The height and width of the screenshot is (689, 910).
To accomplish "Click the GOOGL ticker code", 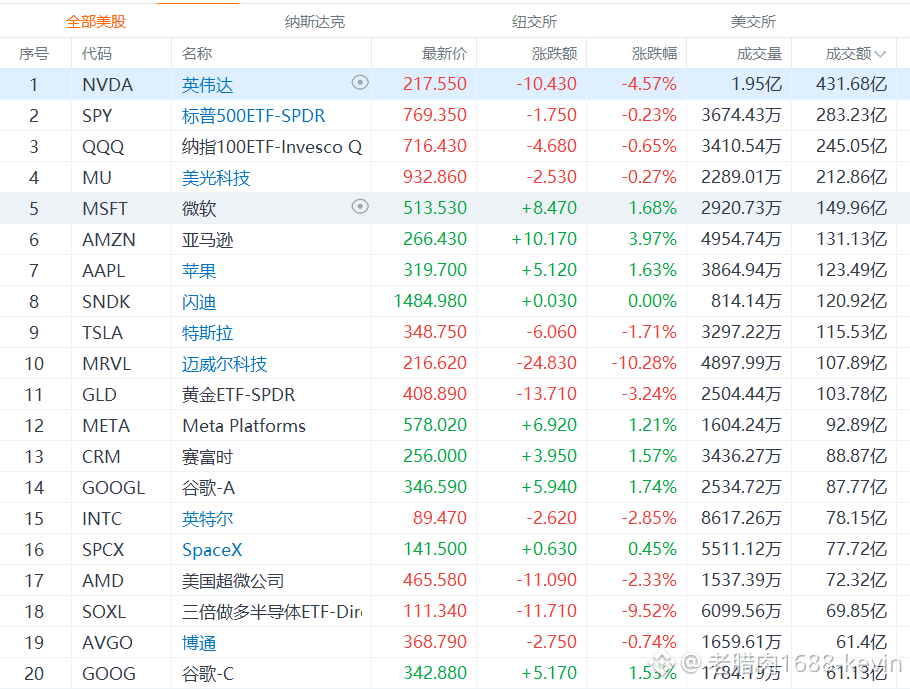I will pyautogui.click(x=114, y=488).
